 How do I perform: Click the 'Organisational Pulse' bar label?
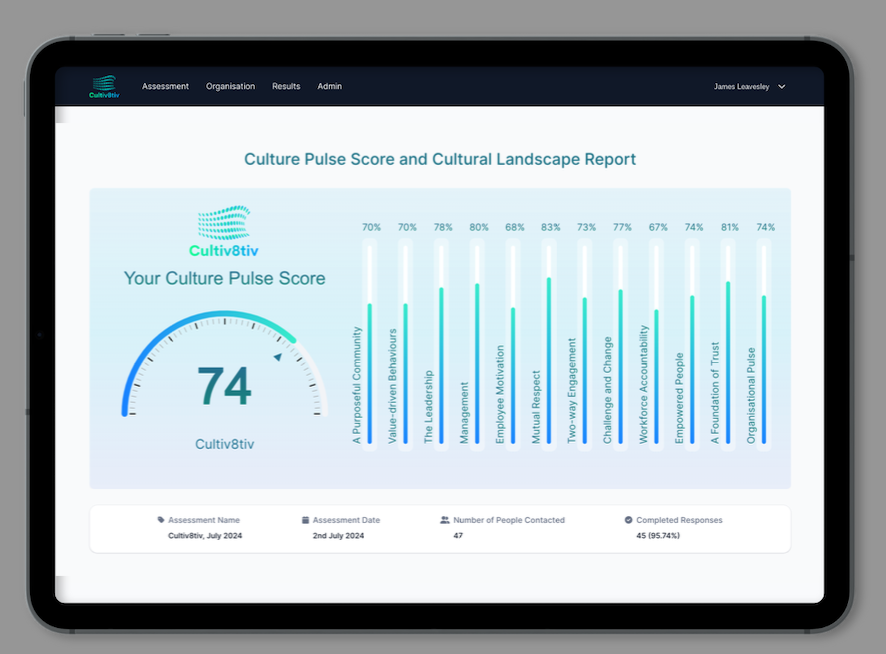(751, 396)
